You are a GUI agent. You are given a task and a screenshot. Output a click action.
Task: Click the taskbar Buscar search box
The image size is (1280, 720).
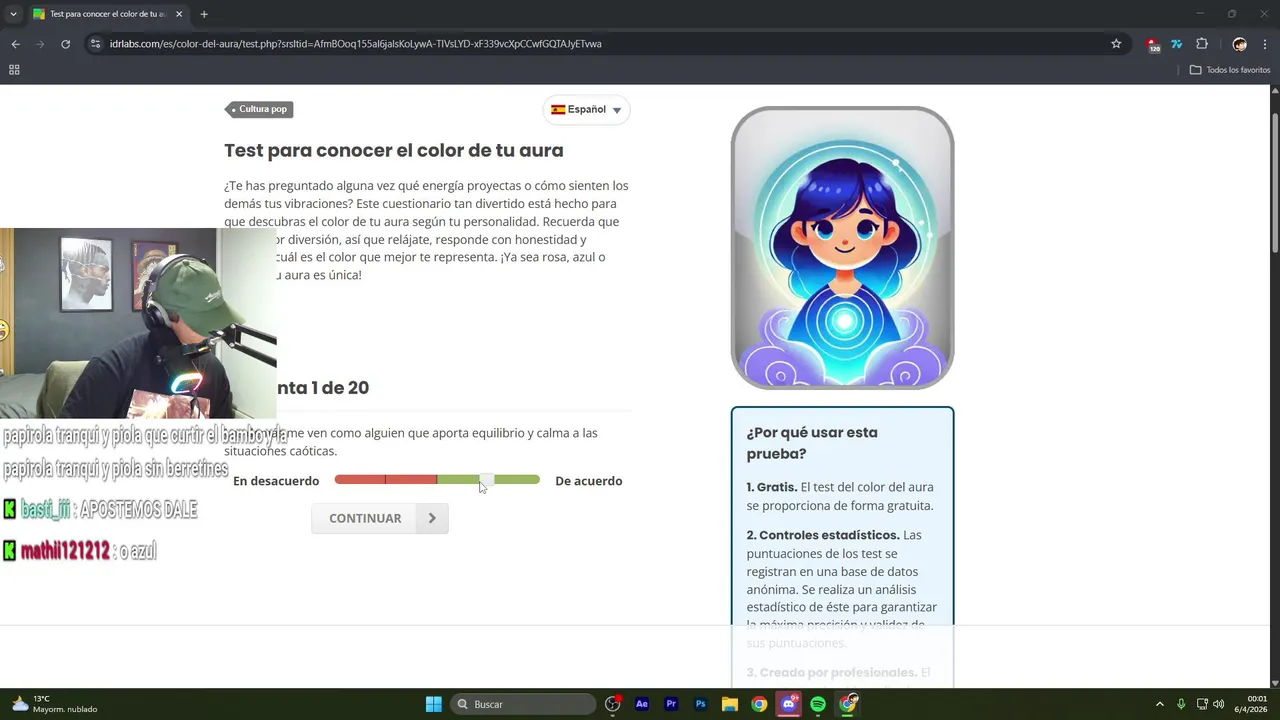[x=524, y=704]
